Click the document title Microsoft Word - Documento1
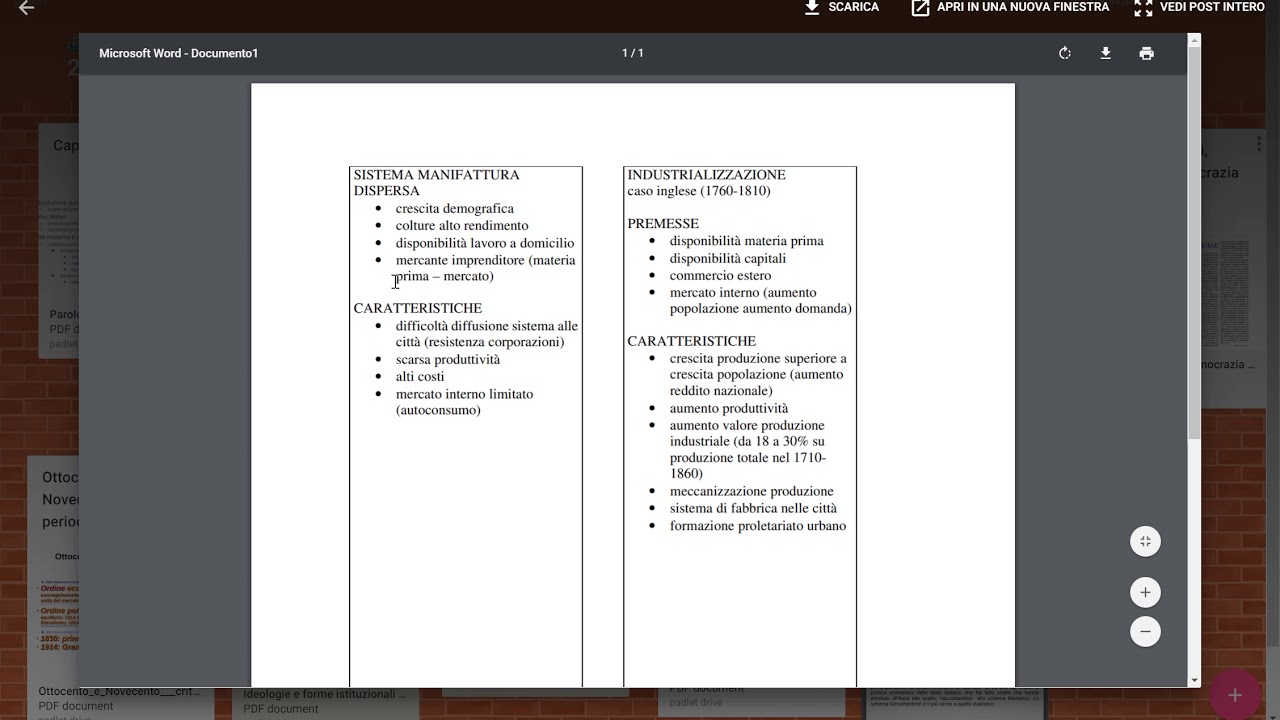1280x720 pixels. [179, 53]
